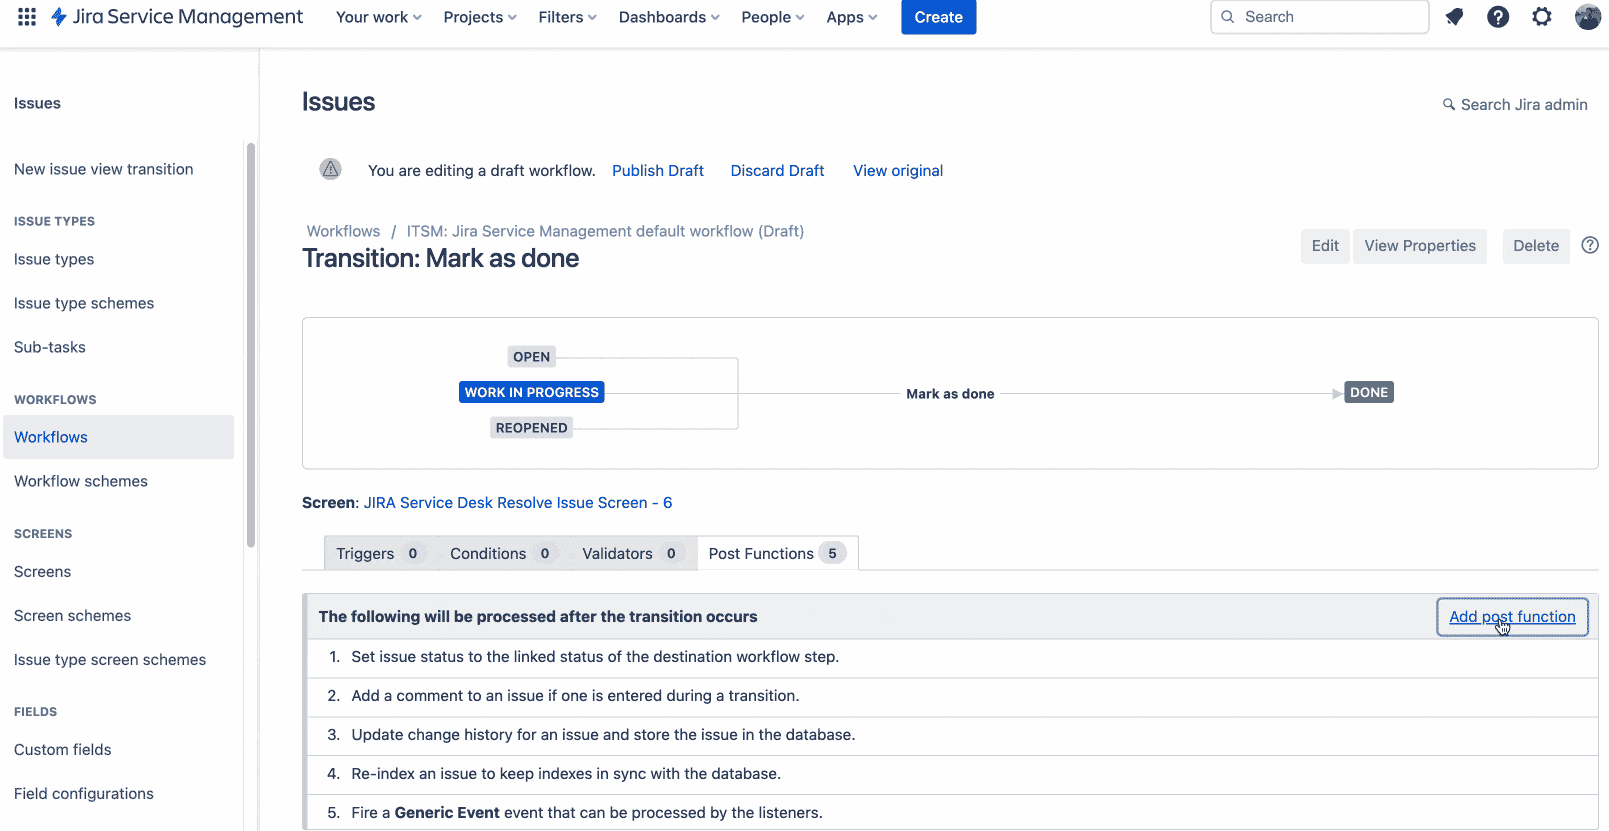Open Screens in sidebar

(43, 572)
